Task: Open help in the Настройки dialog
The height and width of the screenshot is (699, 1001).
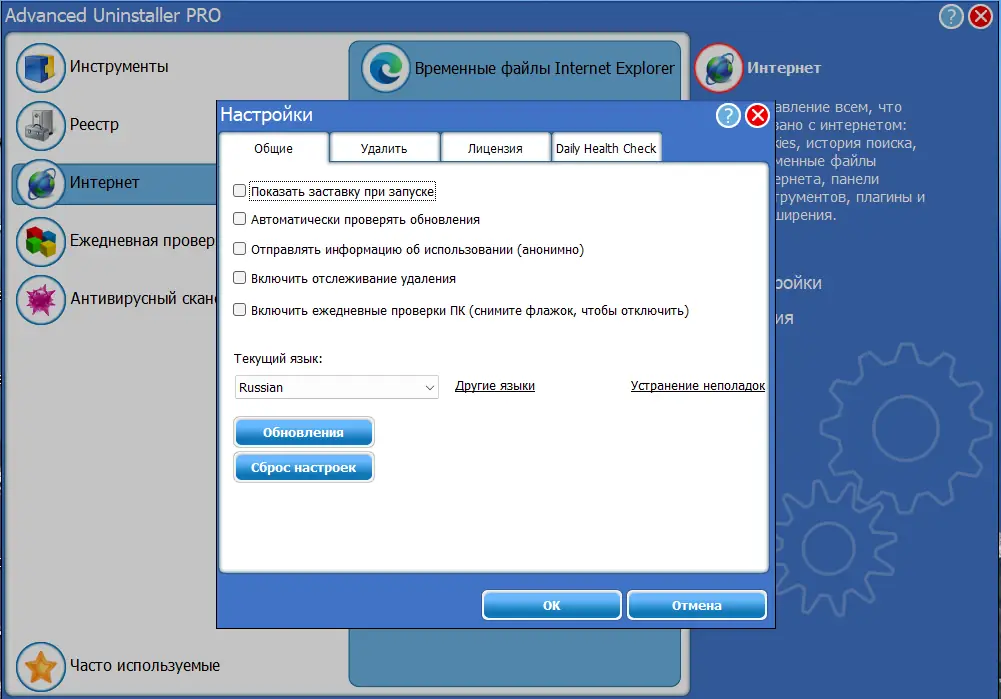Action: [x=728, y=116]
